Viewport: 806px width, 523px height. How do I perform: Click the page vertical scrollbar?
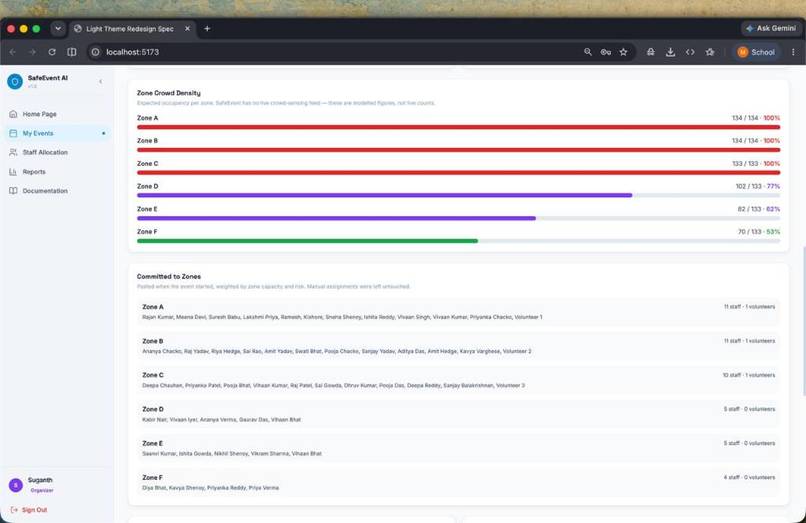click(x=803, y=321)
